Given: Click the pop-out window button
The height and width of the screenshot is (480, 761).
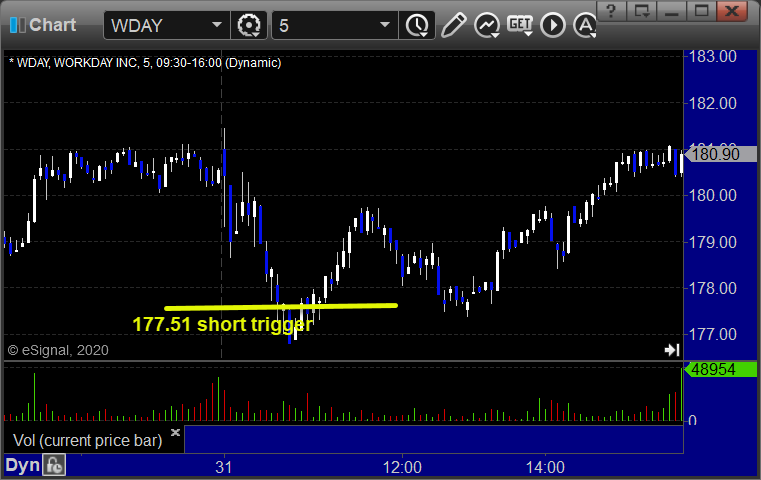Looking at the screenshot, I should click(x=641, y=11).
